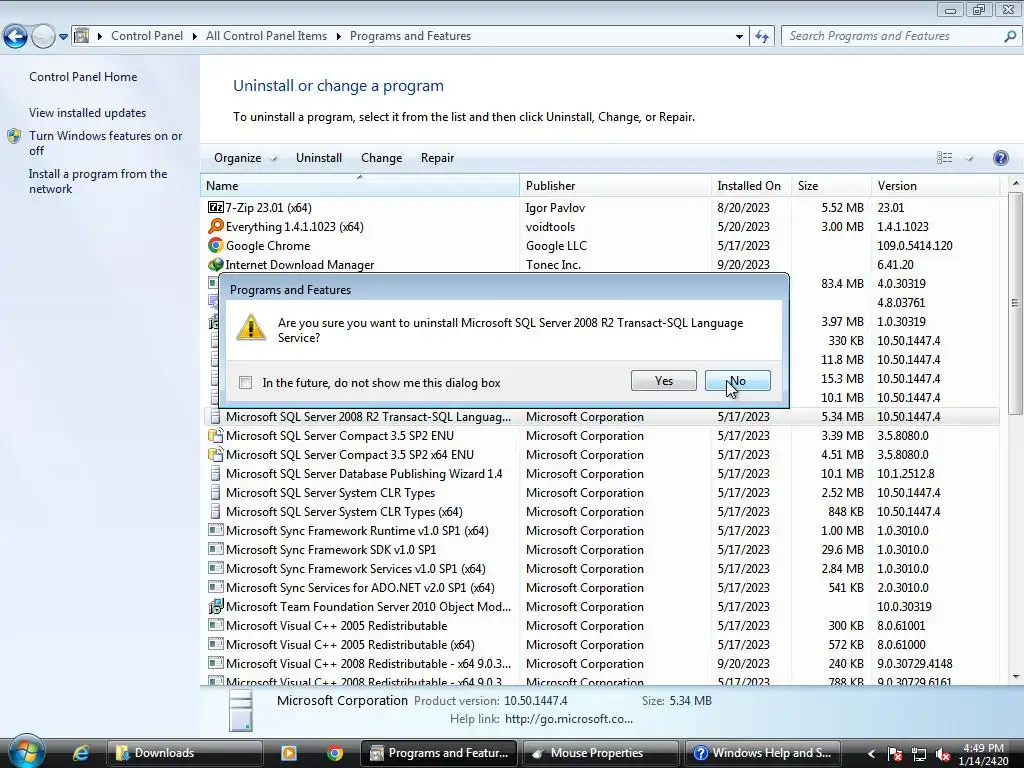Image resolution: width=1024 pixels, height=768 pixels.
Task: Click the vertical scrollbar thumb
Action: coord(1014,302)
